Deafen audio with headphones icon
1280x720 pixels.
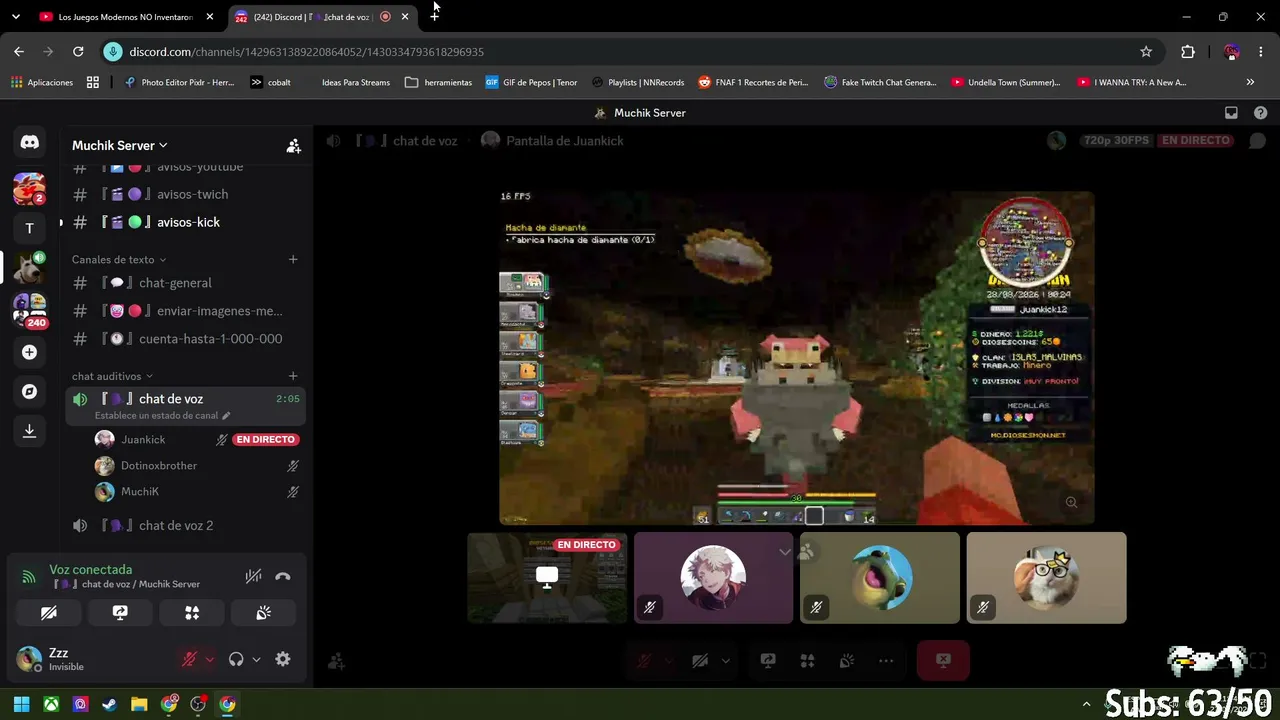236,659
